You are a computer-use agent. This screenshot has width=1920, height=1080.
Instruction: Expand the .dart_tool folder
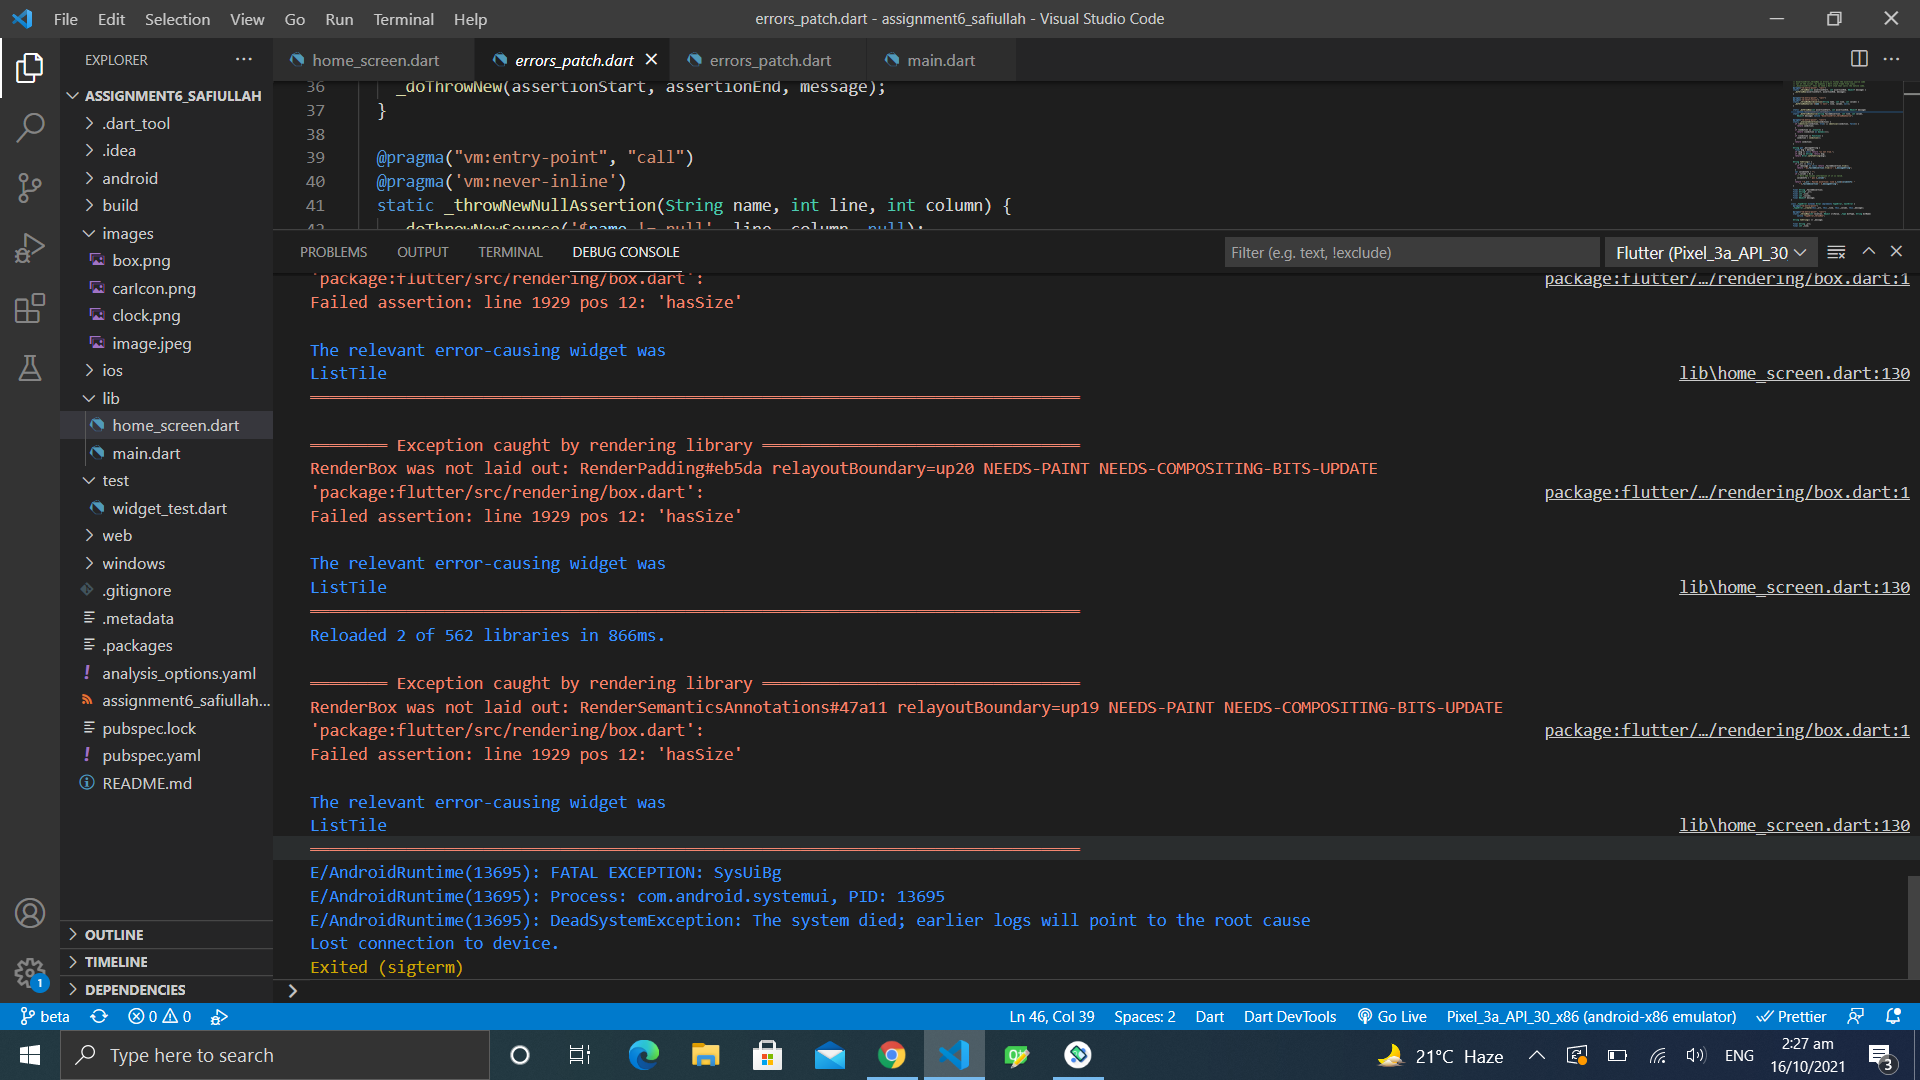(166, 123)
